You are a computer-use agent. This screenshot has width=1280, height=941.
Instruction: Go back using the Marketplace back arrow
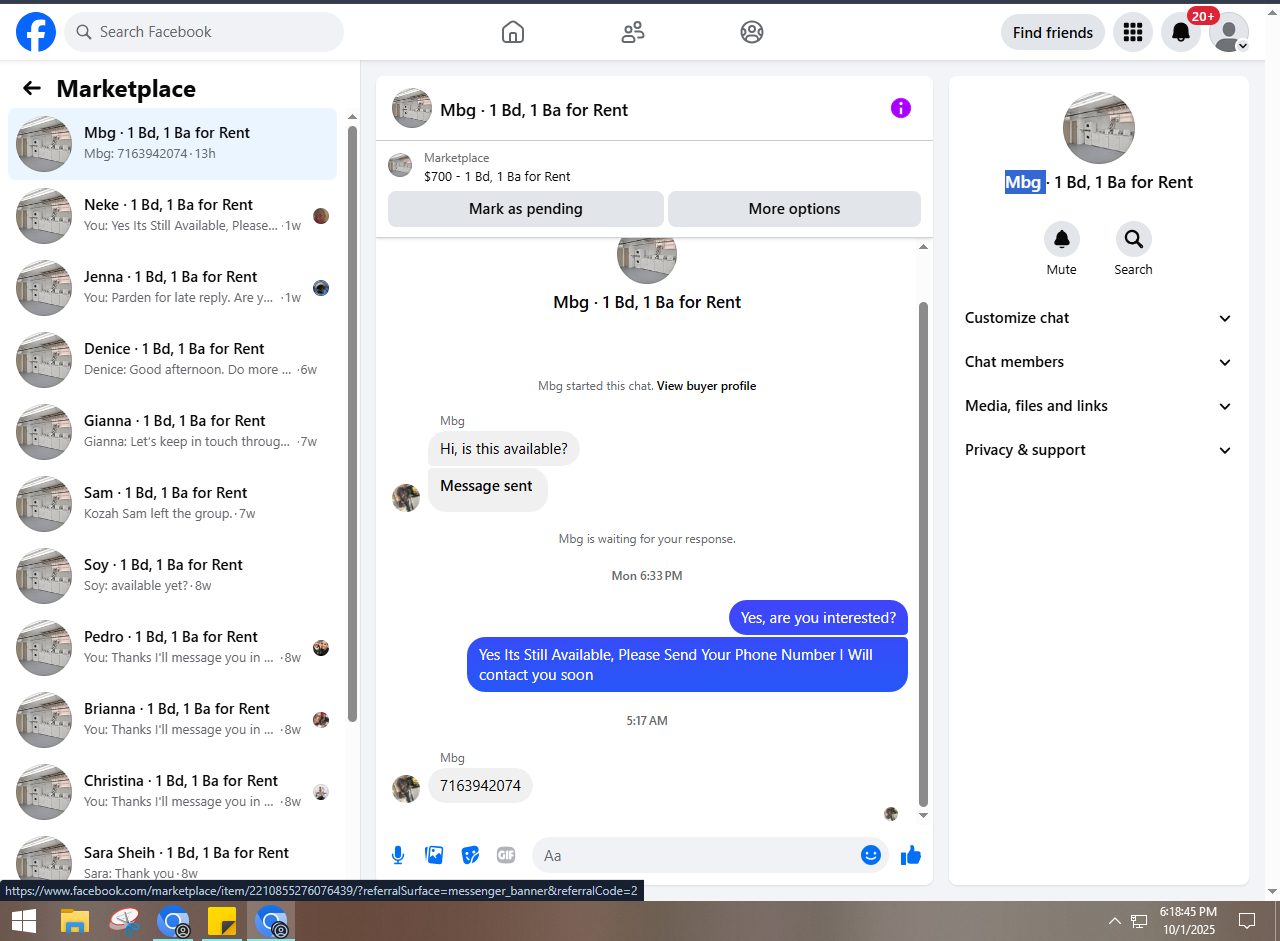coord(32,89)
